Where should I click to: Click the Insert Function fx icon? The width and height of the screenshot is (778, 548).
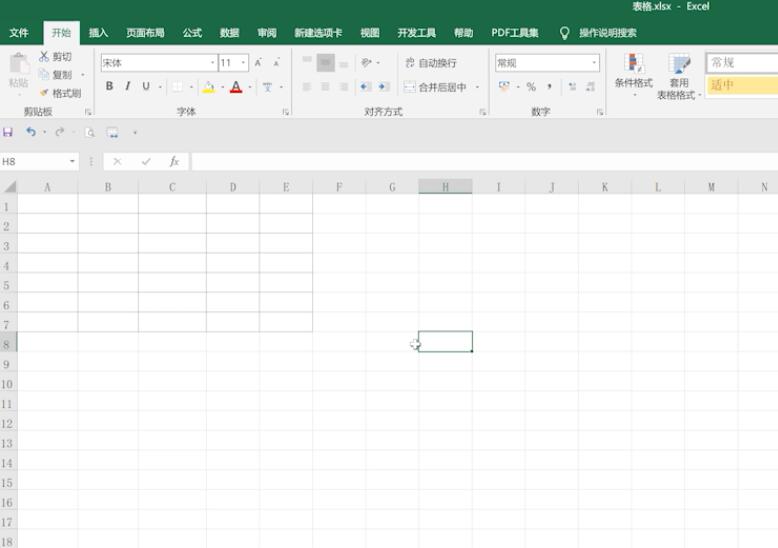[174, 161]
